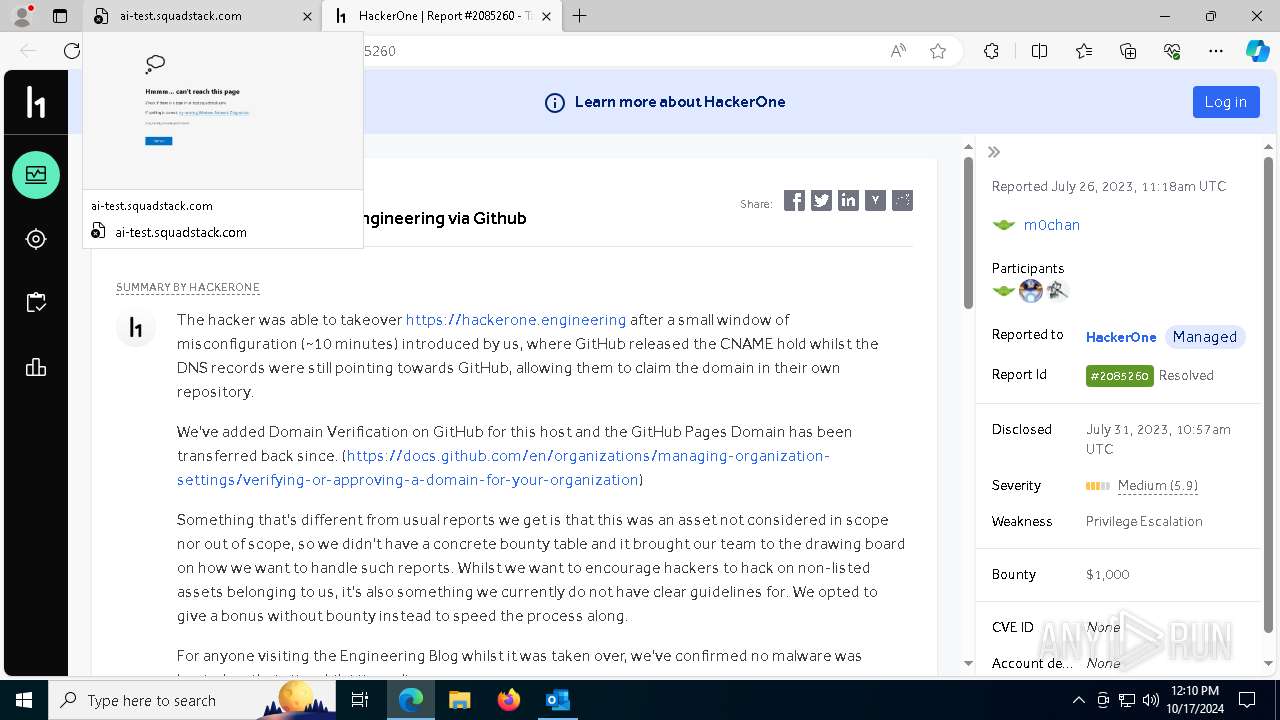Viewport: 1280px width, 720px height.
Task: Click ai-test.squadstack.com entry in tab preview
Action: (x=181, y=232)
